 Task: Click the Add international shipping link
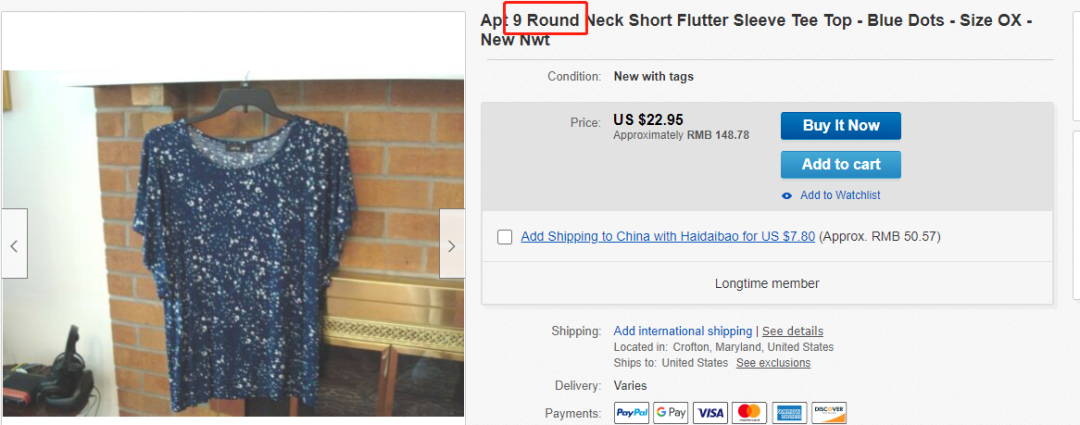coord(682,331)
